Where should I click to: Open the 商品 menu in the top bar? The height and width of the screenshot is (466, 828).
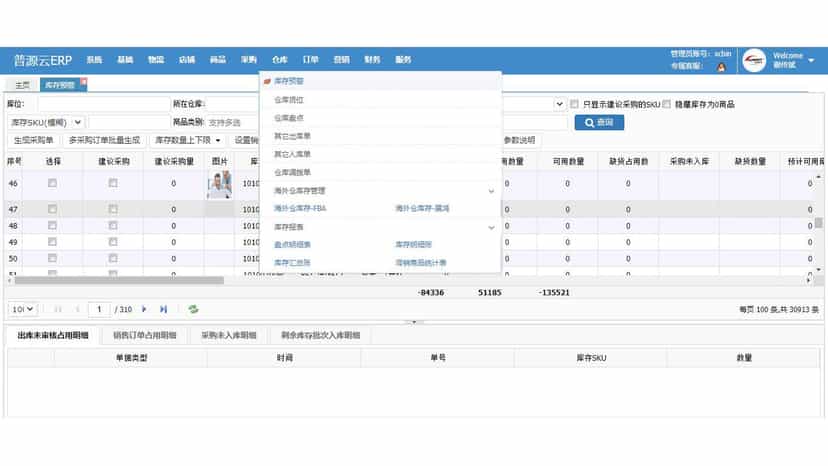218,60
